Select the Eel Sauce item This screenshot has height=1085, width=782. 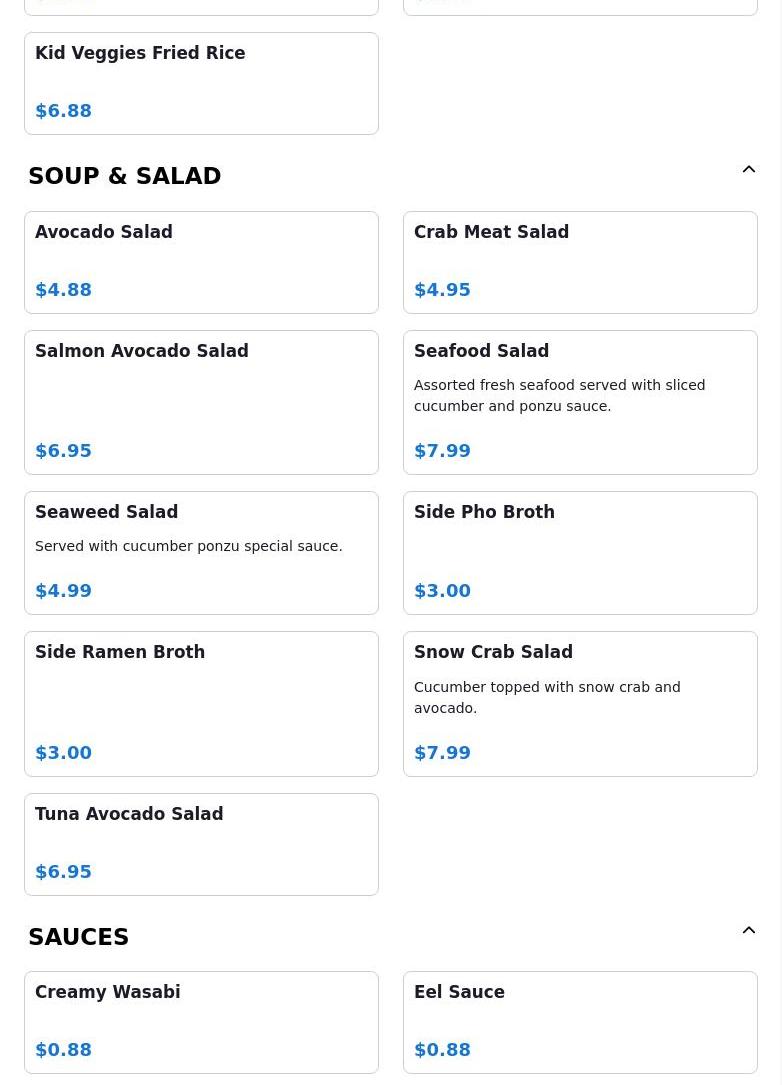[x=580, y=1022]
